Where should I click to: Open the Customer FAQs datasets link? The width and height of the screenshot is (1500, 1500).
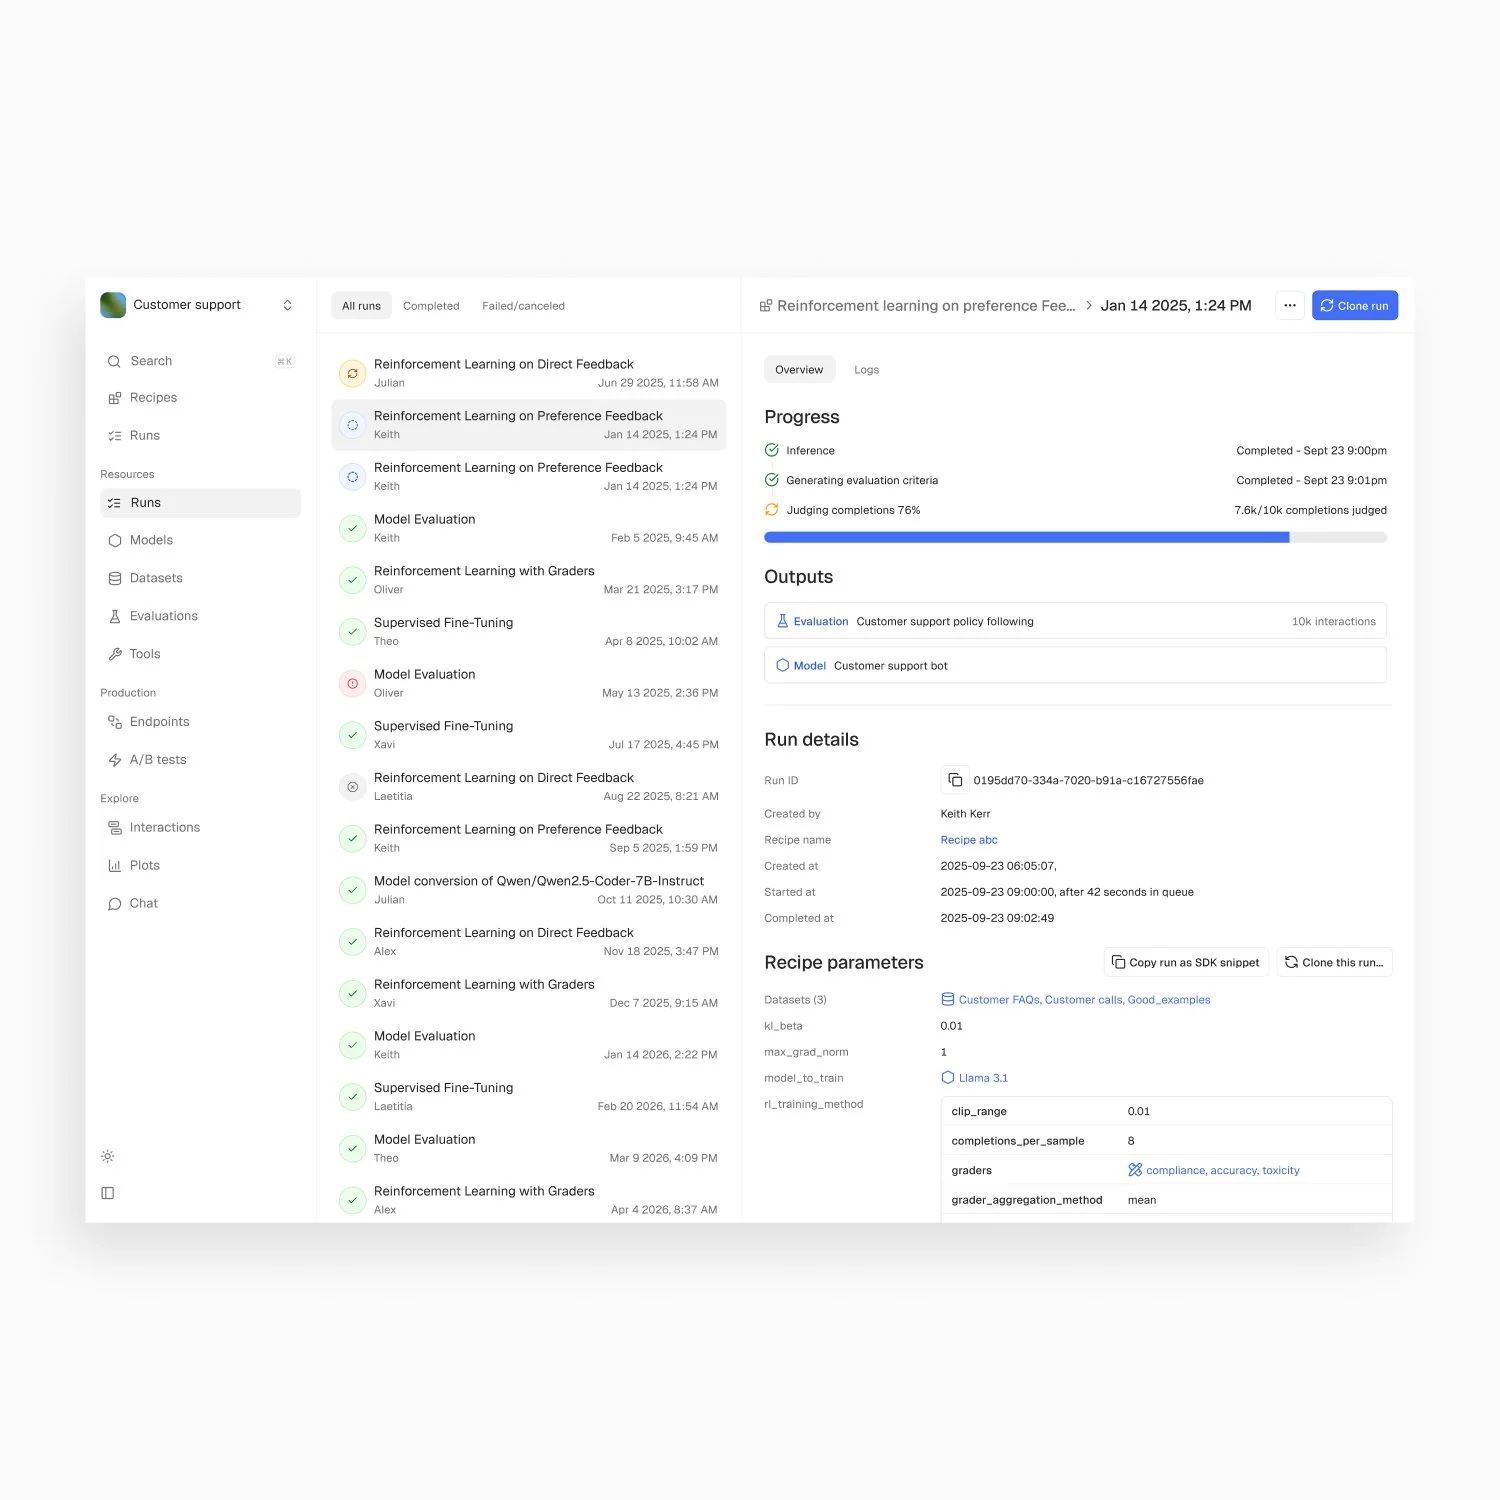pos(1076,1000)
